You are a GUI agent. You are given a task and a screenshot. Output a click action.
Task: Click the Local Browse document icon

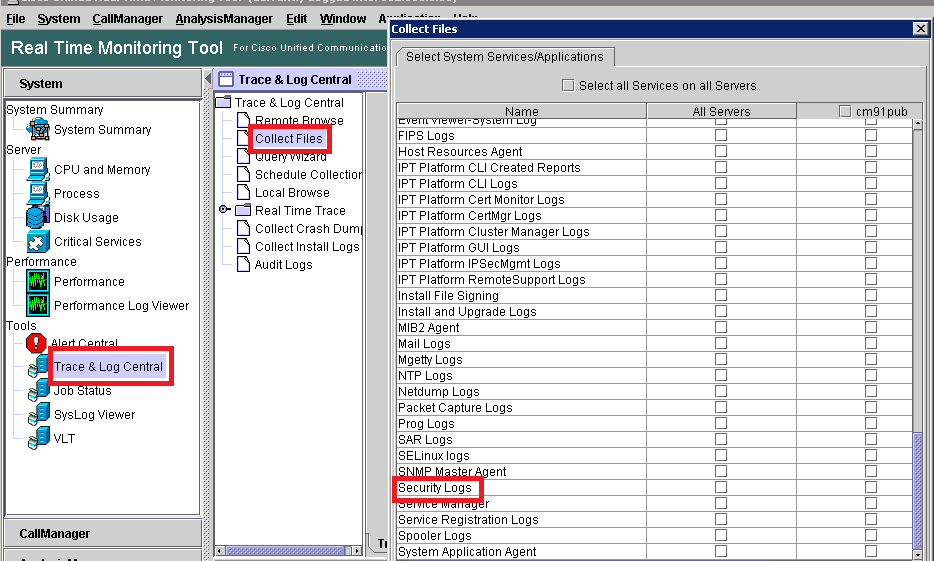coord(243,192)
